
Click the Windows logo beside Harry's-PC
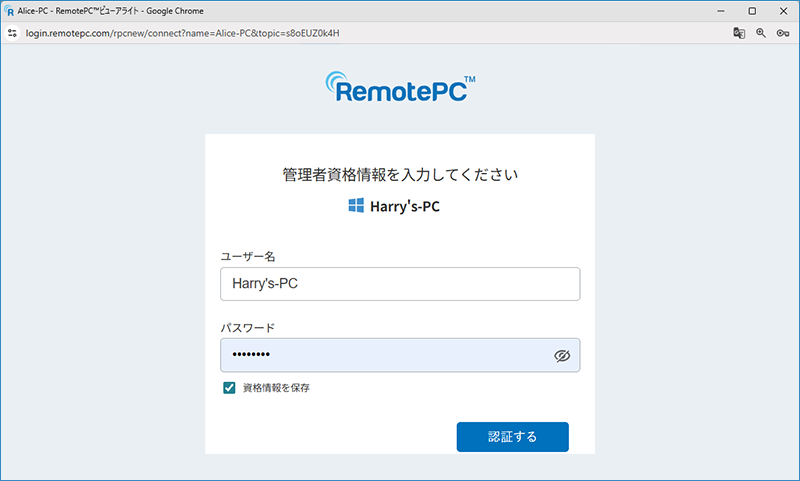[x=356, y=206]
